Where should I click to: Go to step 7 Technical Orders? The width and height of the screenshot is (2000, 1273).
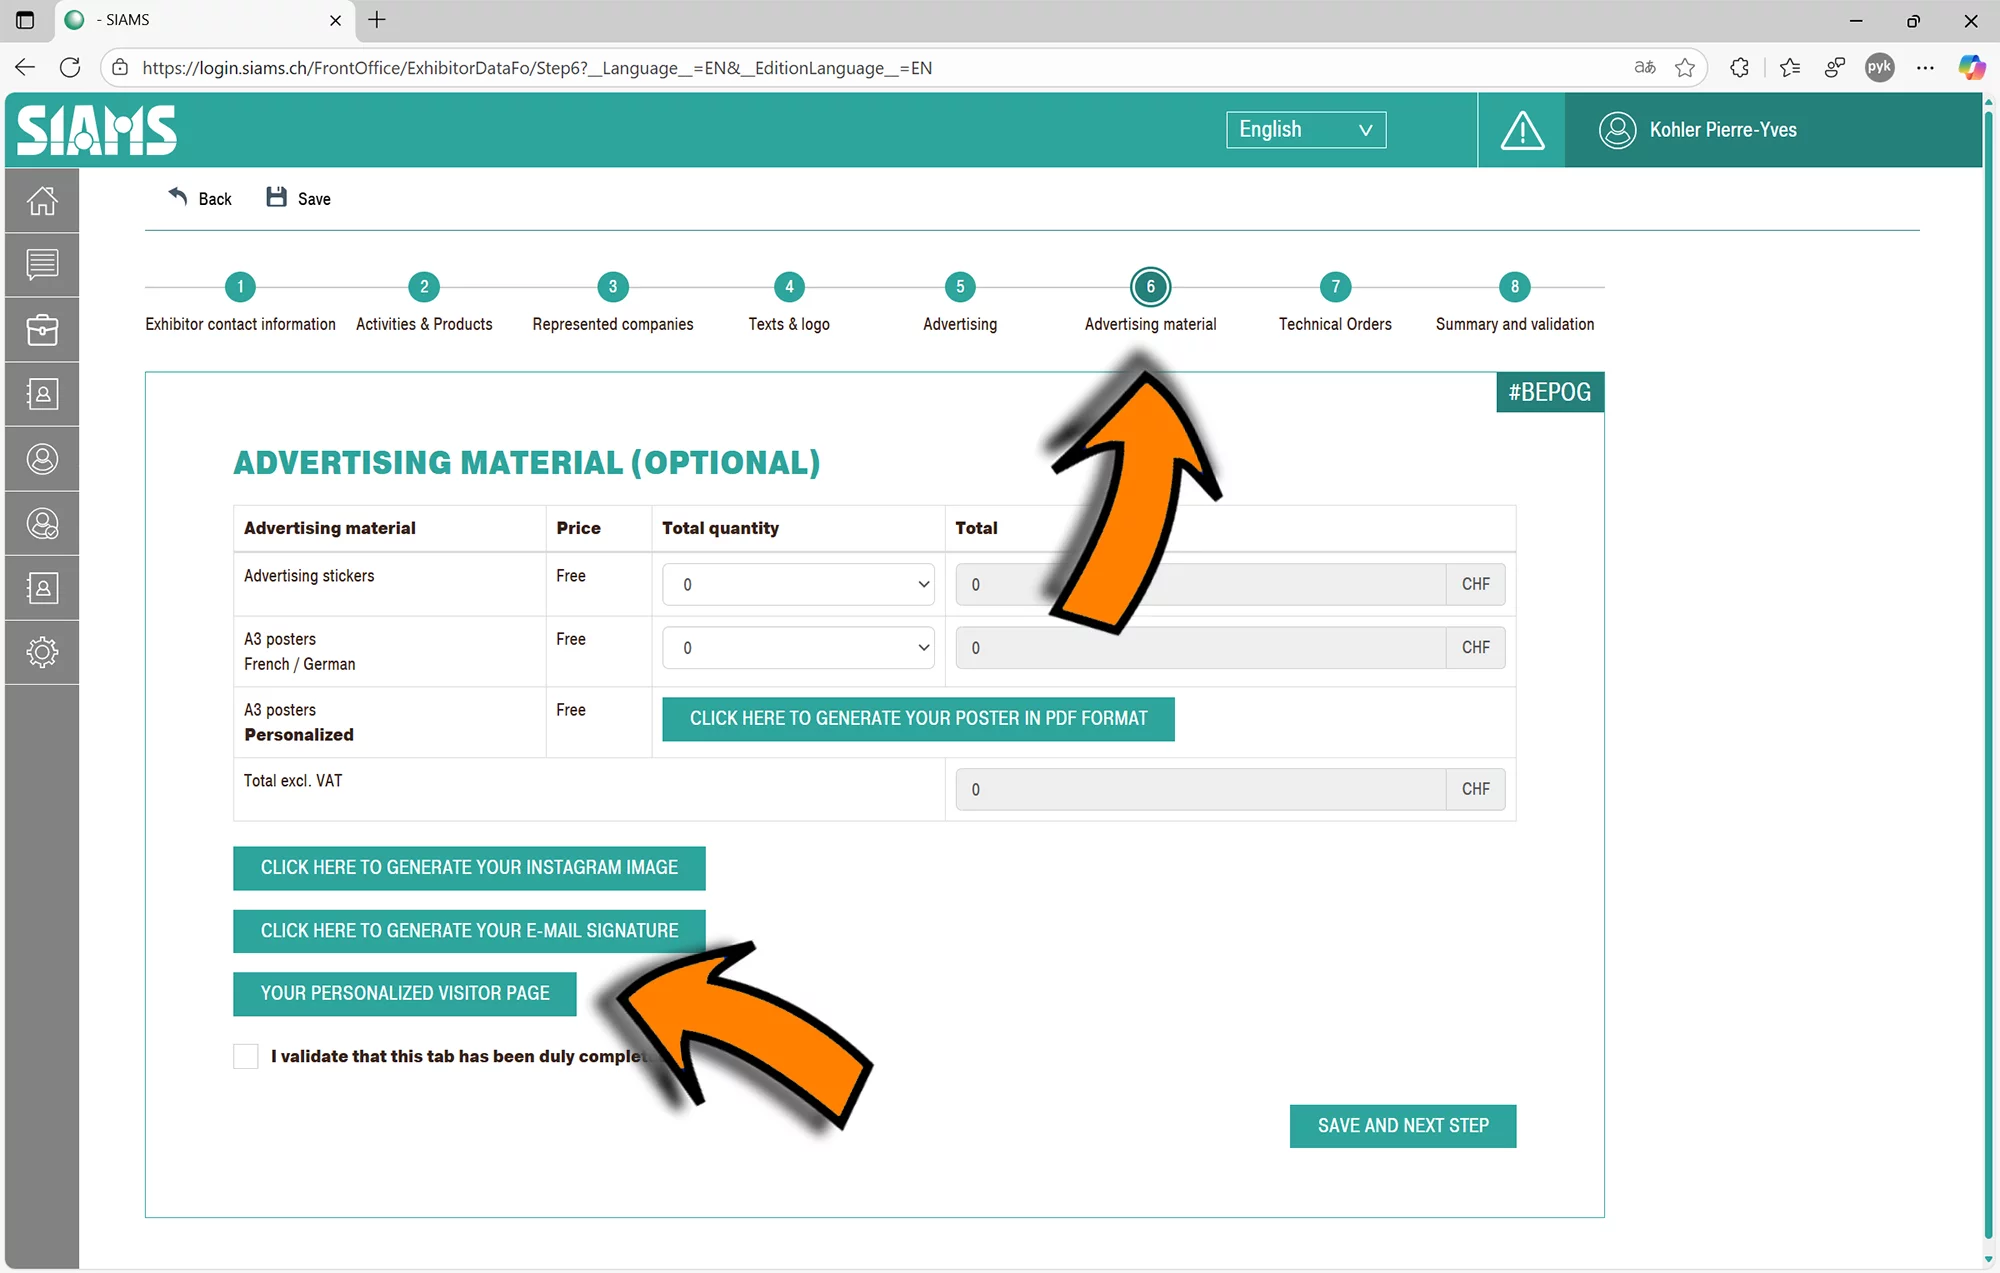(x=1335, y=288)
